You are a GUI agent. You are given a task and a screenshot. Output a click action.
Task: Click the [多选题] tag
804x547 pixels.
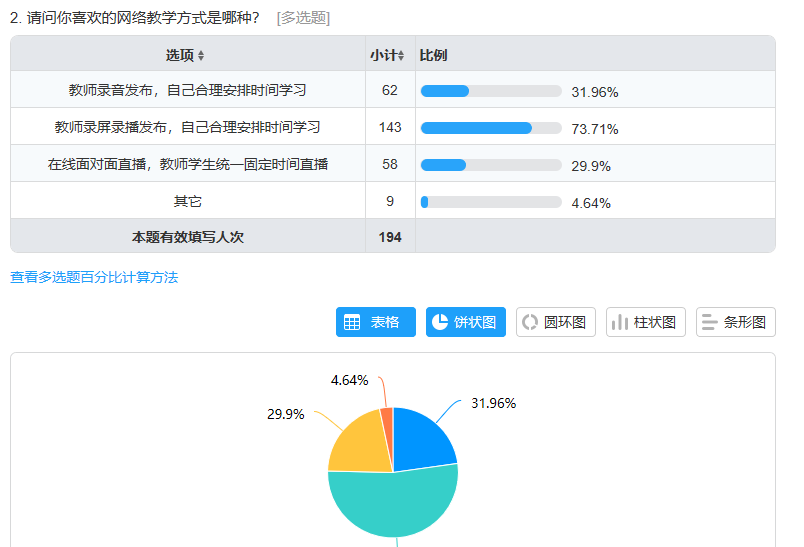(303, 18)
